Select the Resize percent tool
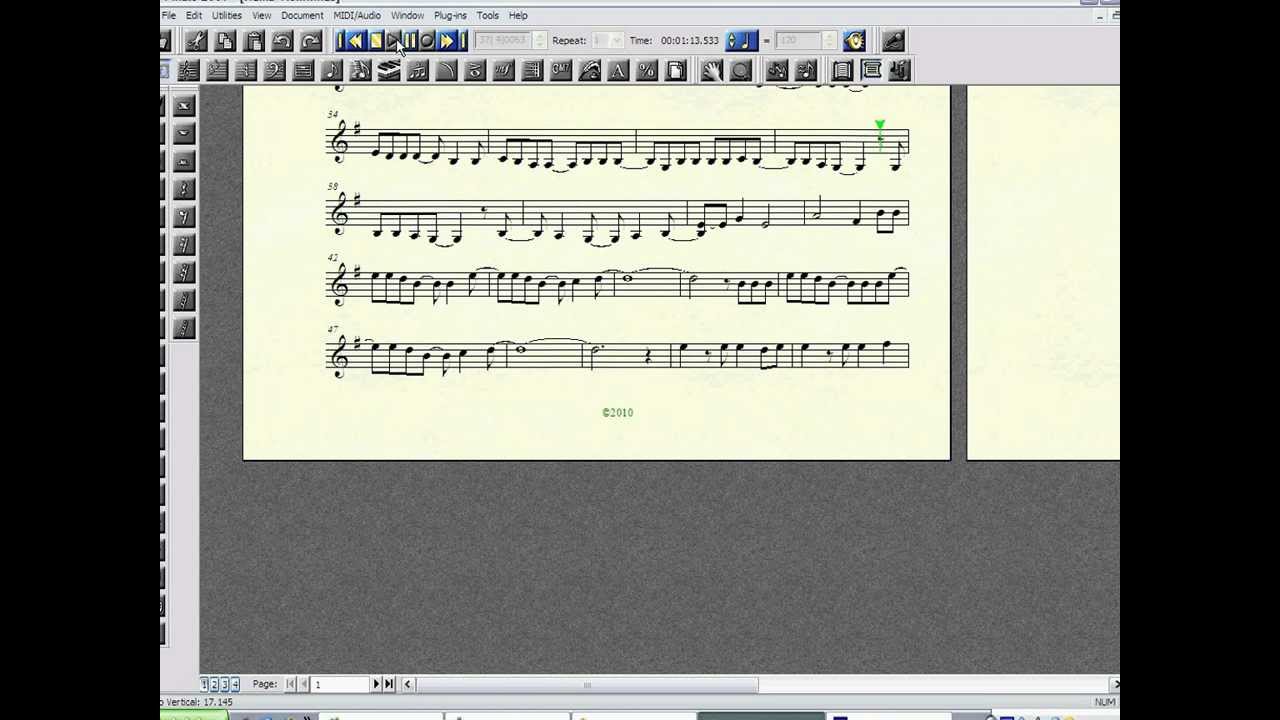The width and height of the screenshot is (1280, 720). (x=647, y=70)
